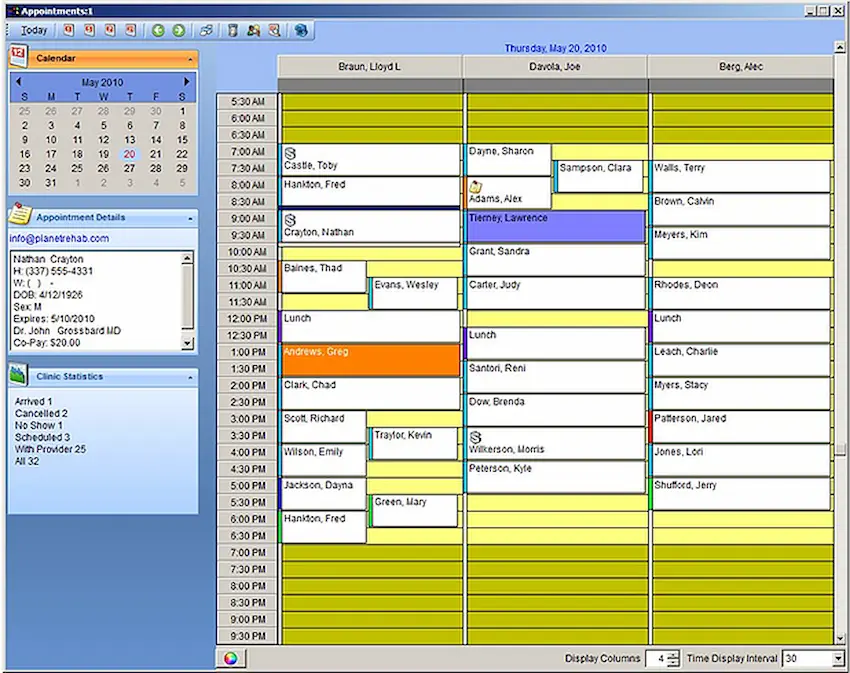The image size is (850, 673).
Task: Click the Calendar panel icon beside its title
Action: (17, 58)
